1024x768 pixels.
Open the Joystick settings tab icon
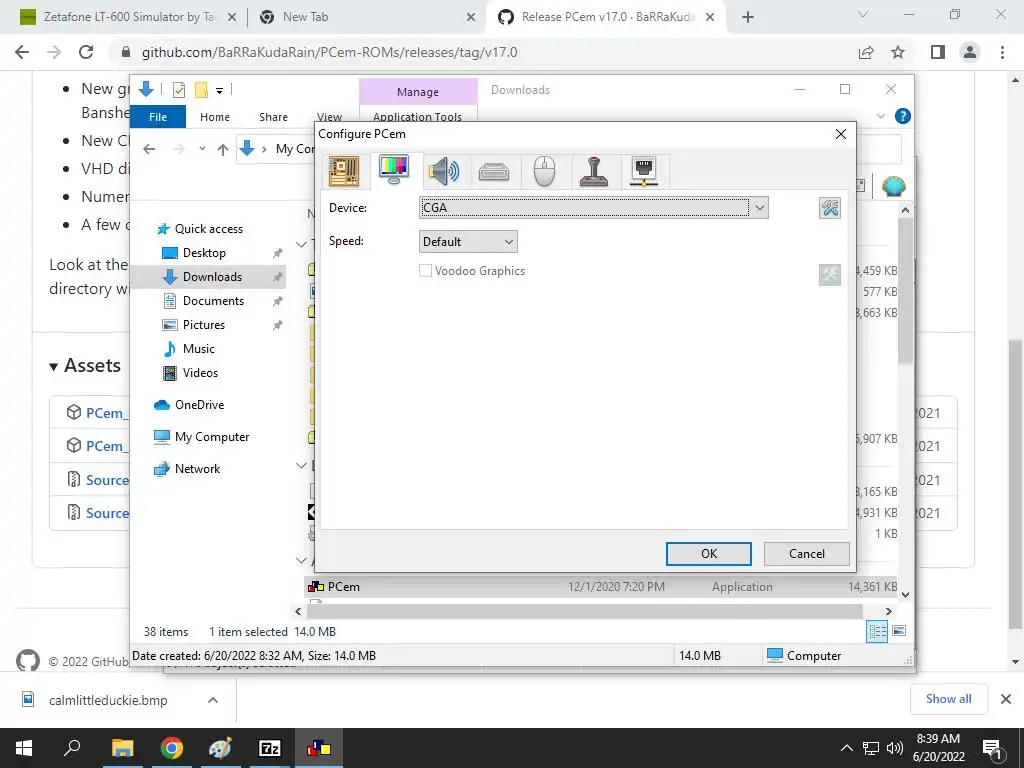(594, 172)
